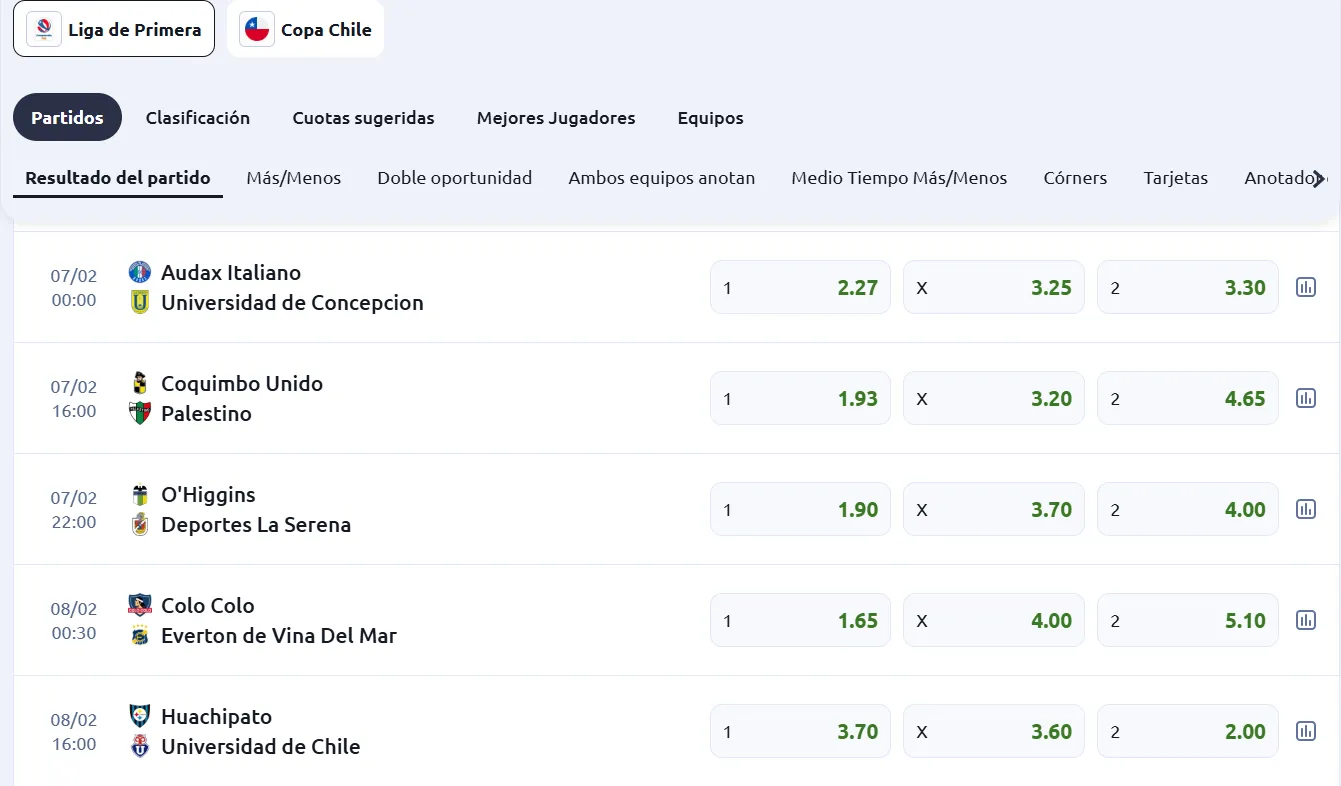This screenshot has height=786, width=1341.
Task: Select the Colo Colo team badge
Action: (x=139, y=604)
